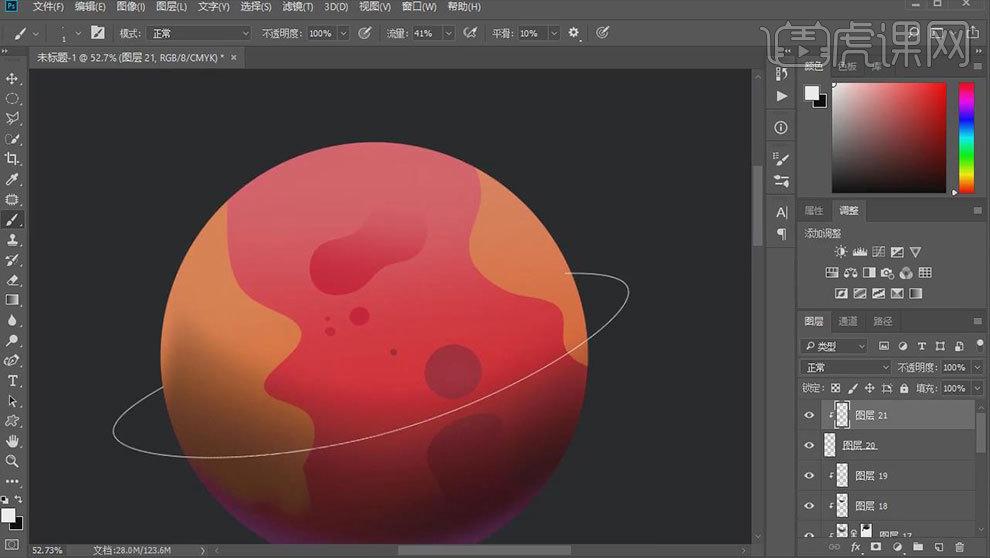Switch to the 通道 tab
The height and width of the screenshot is (558, 990).
tap(848, 321)
